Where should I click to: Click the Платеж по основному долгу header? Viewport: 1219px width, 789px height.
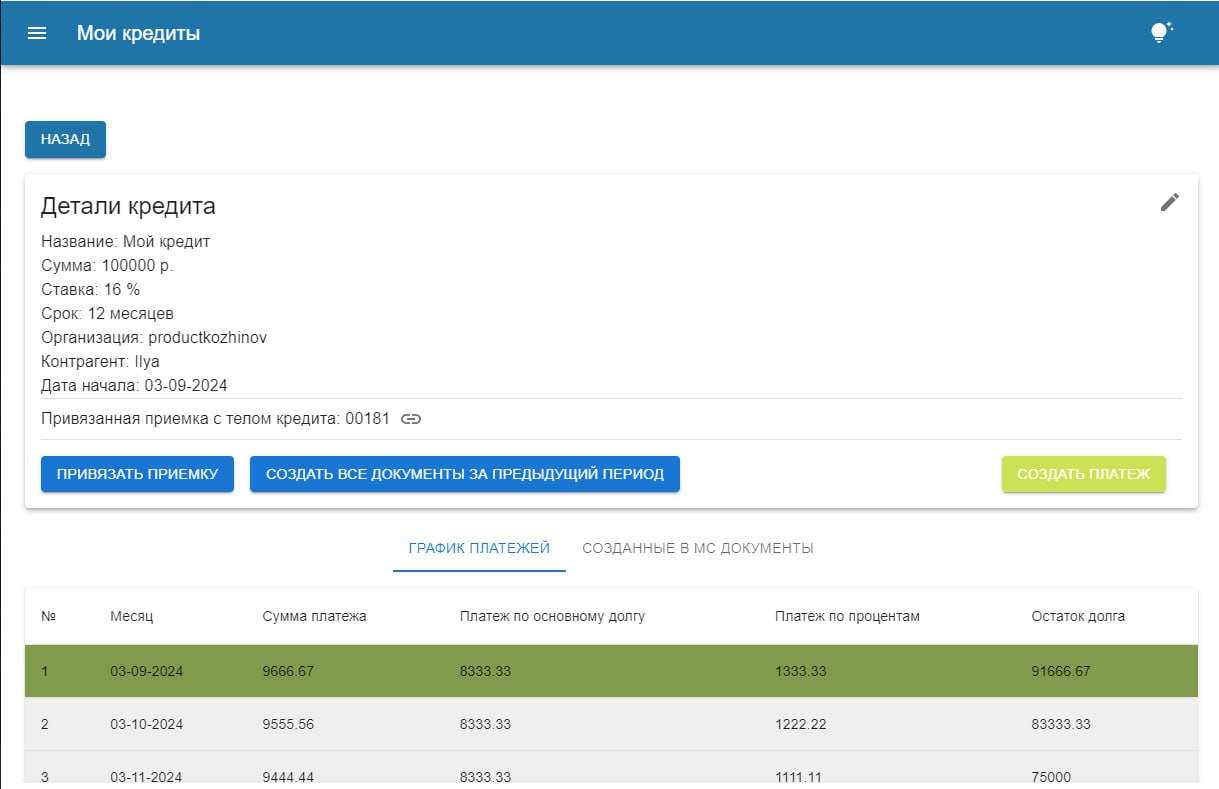552,616
